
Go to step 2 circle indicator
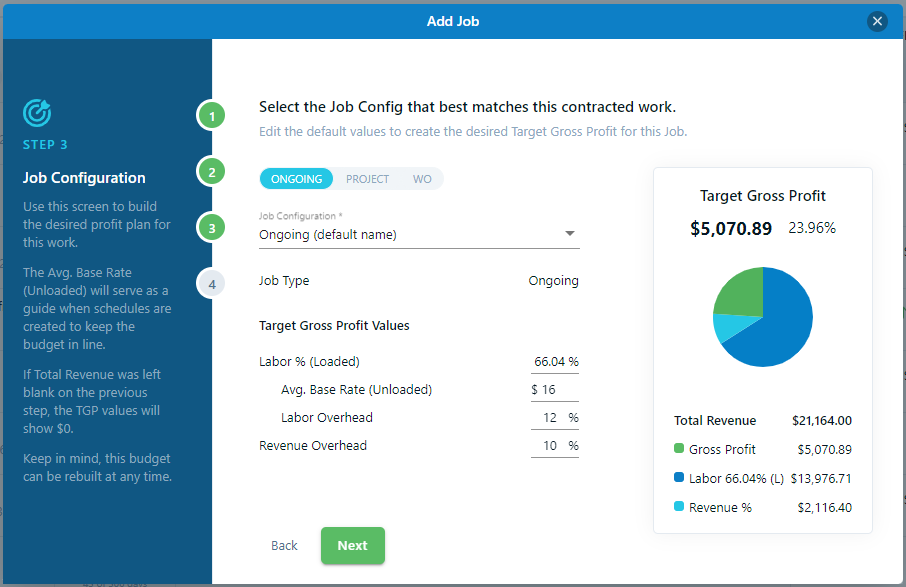(211, 172)
